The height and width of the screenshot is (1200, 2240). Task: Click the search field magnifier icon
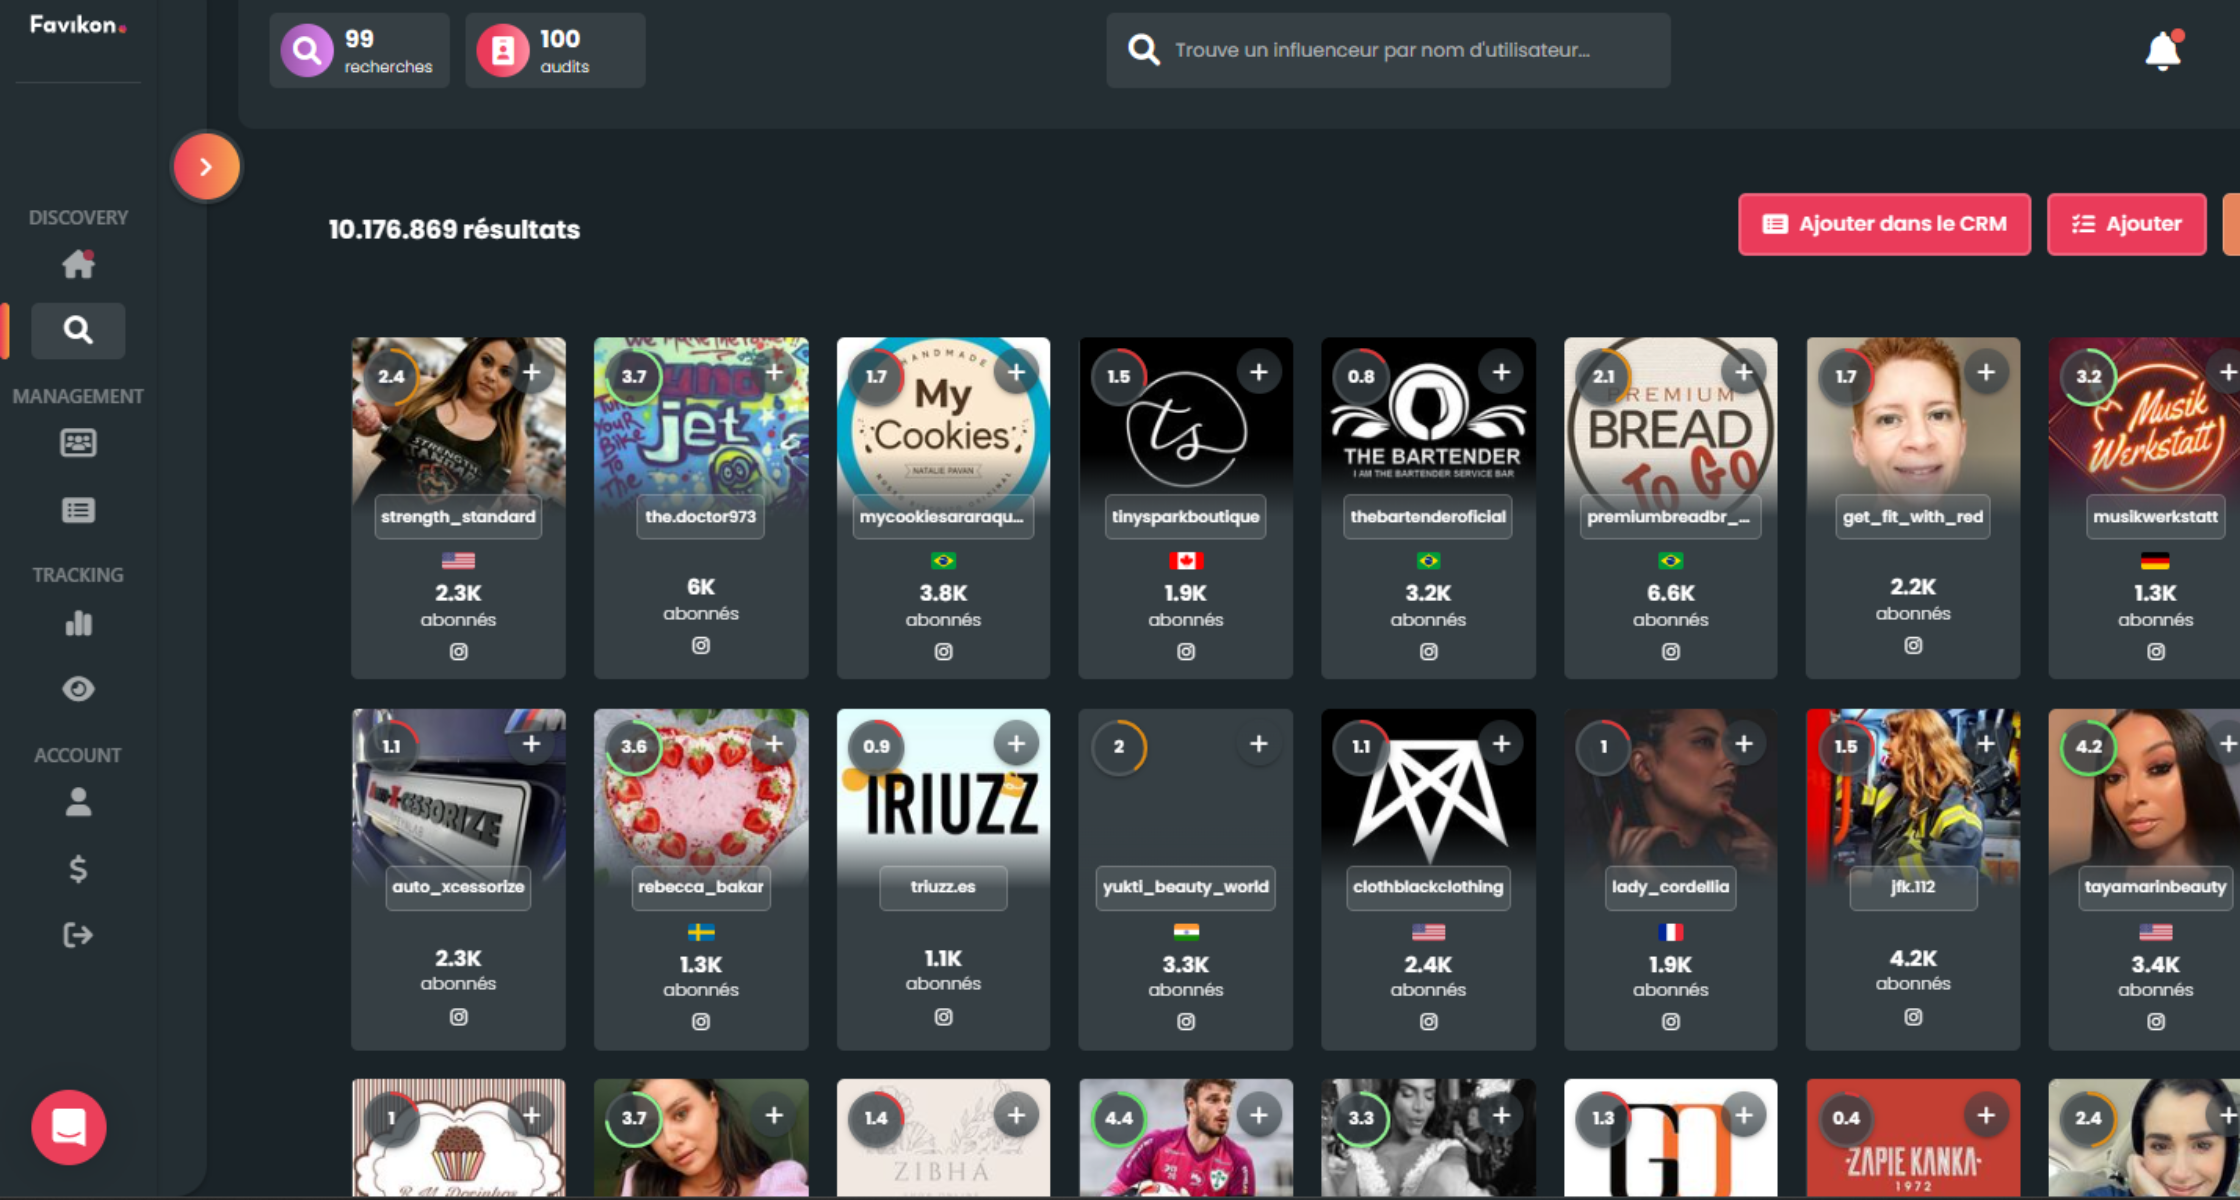pyautogui.click(x=1144, y=50)
